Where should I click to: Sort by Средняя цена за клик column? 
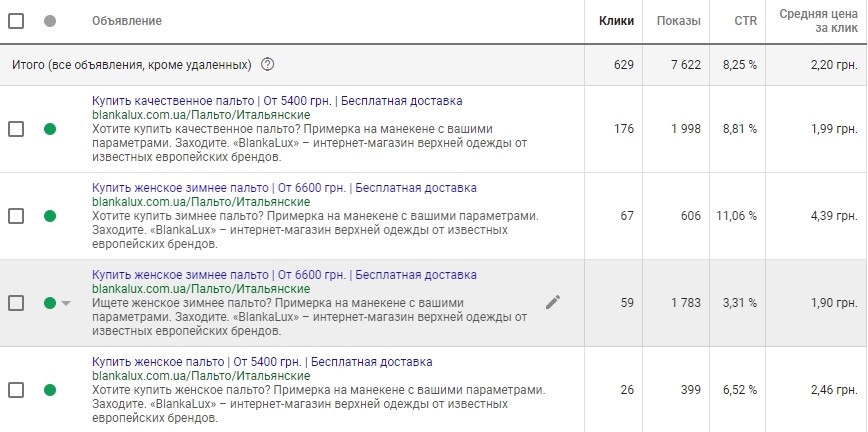pos(819,21)
